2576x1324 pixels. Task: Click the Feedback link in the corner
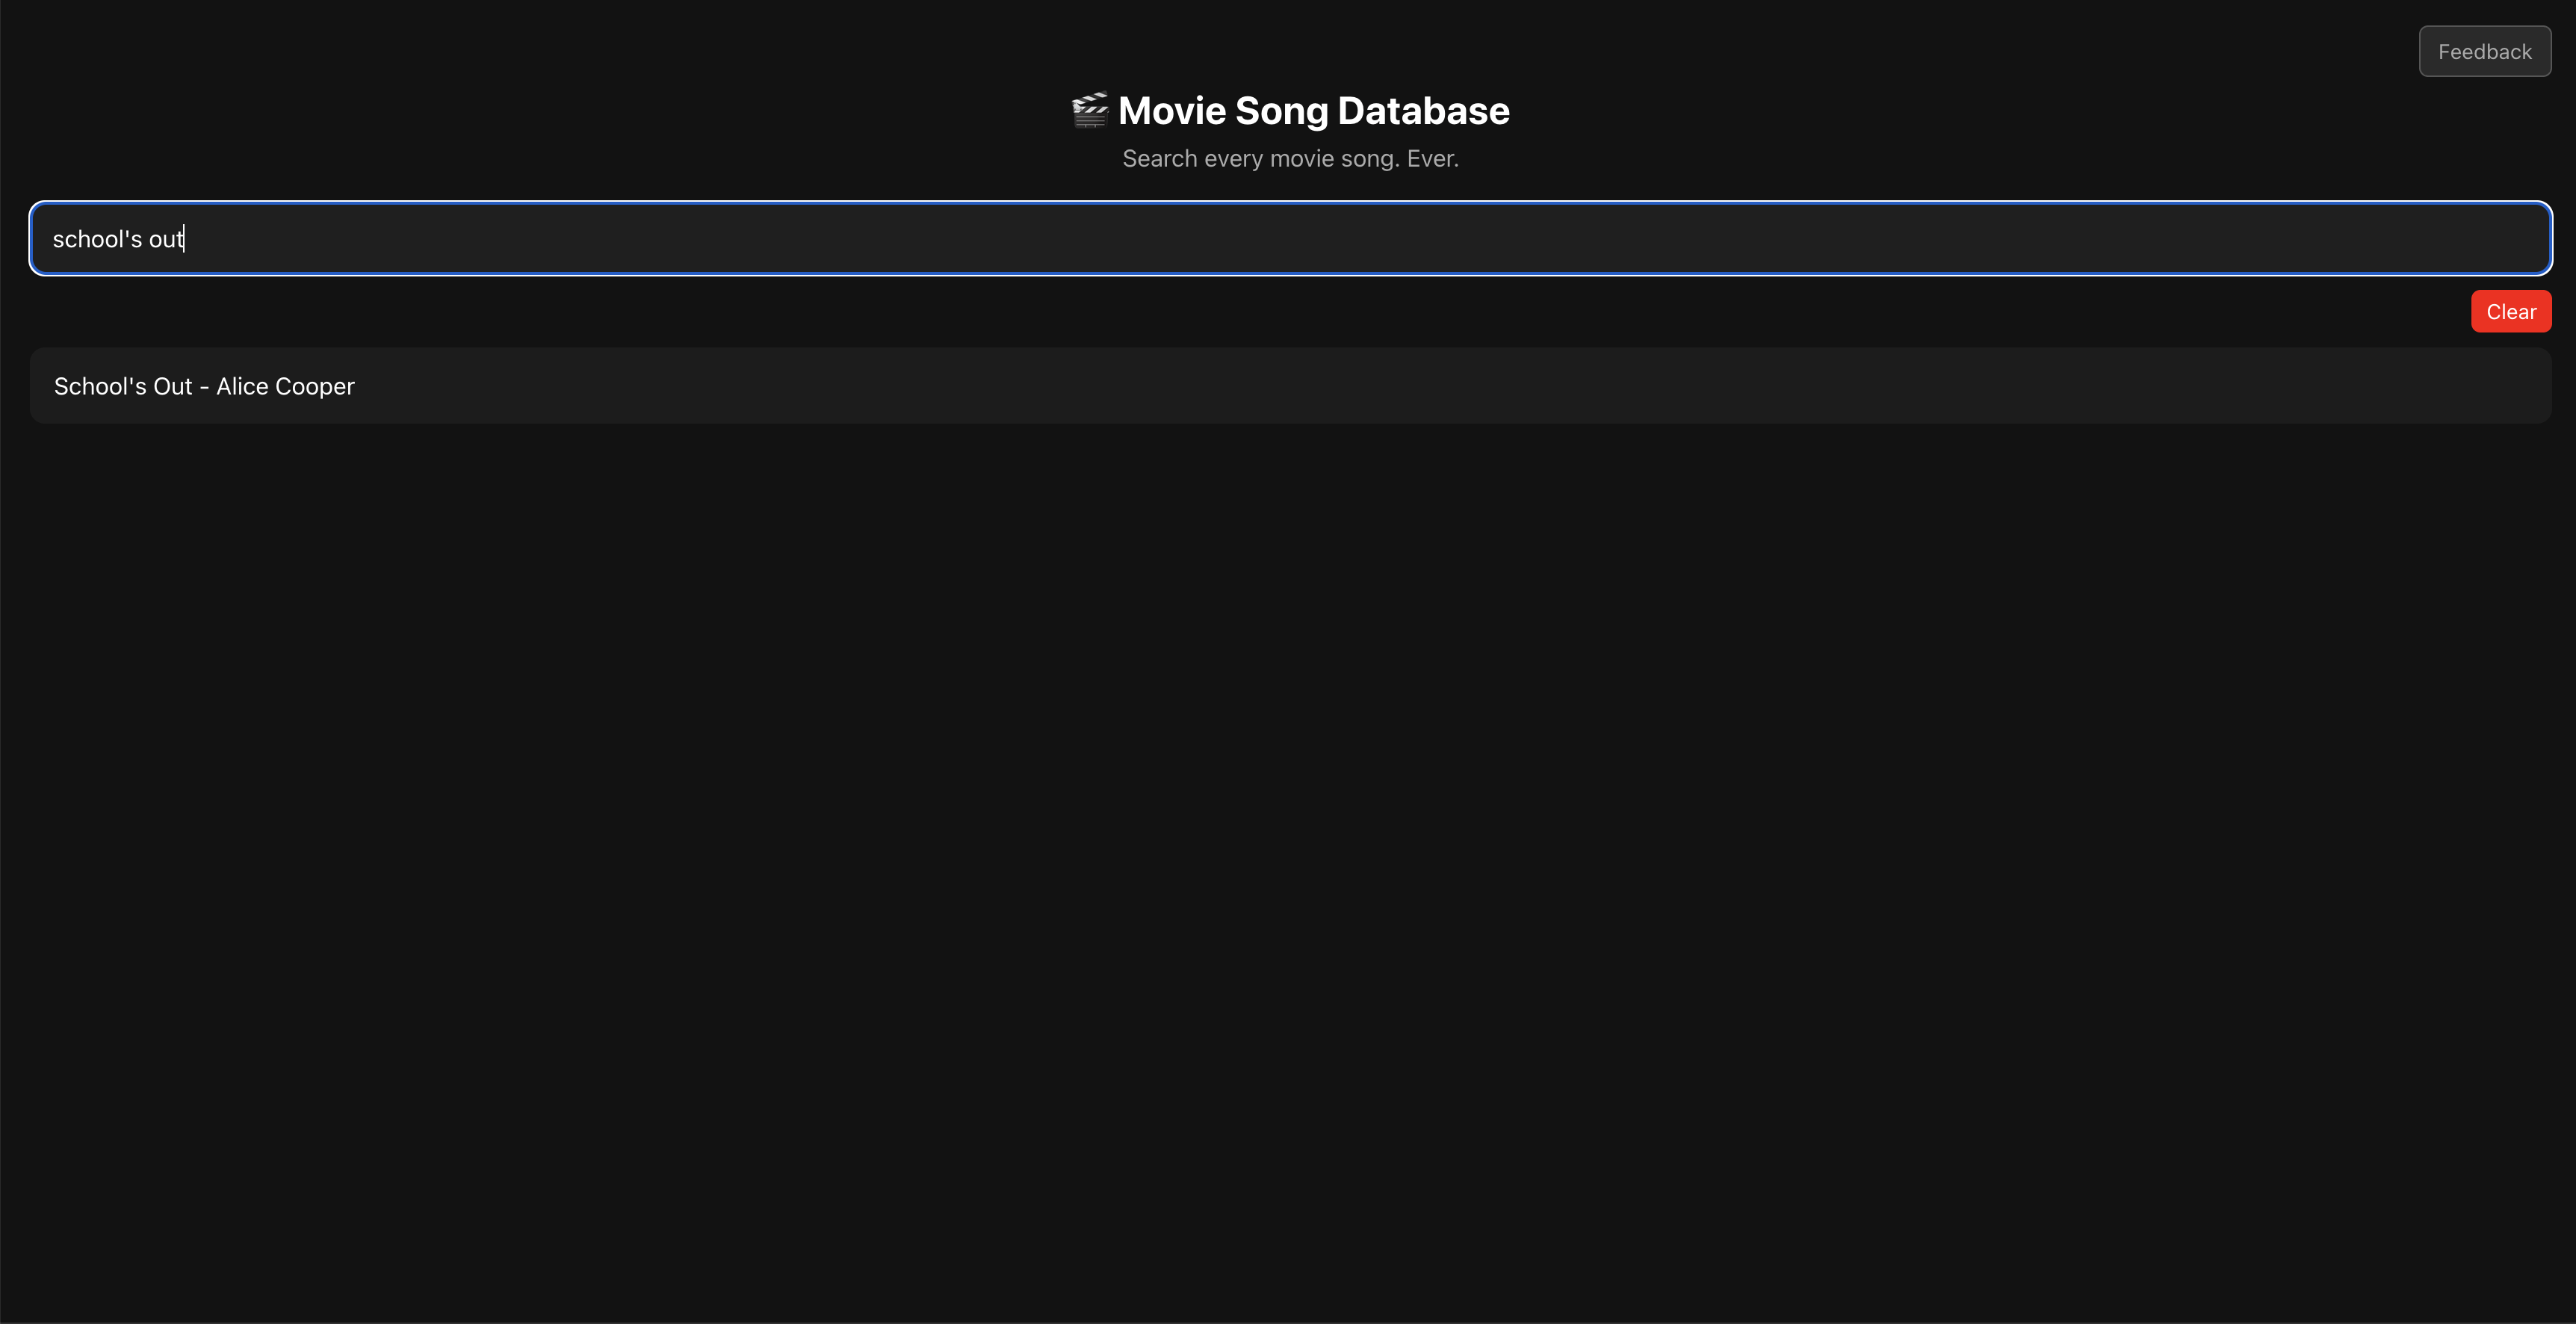pyautogui.click(x=2484, y=51)
